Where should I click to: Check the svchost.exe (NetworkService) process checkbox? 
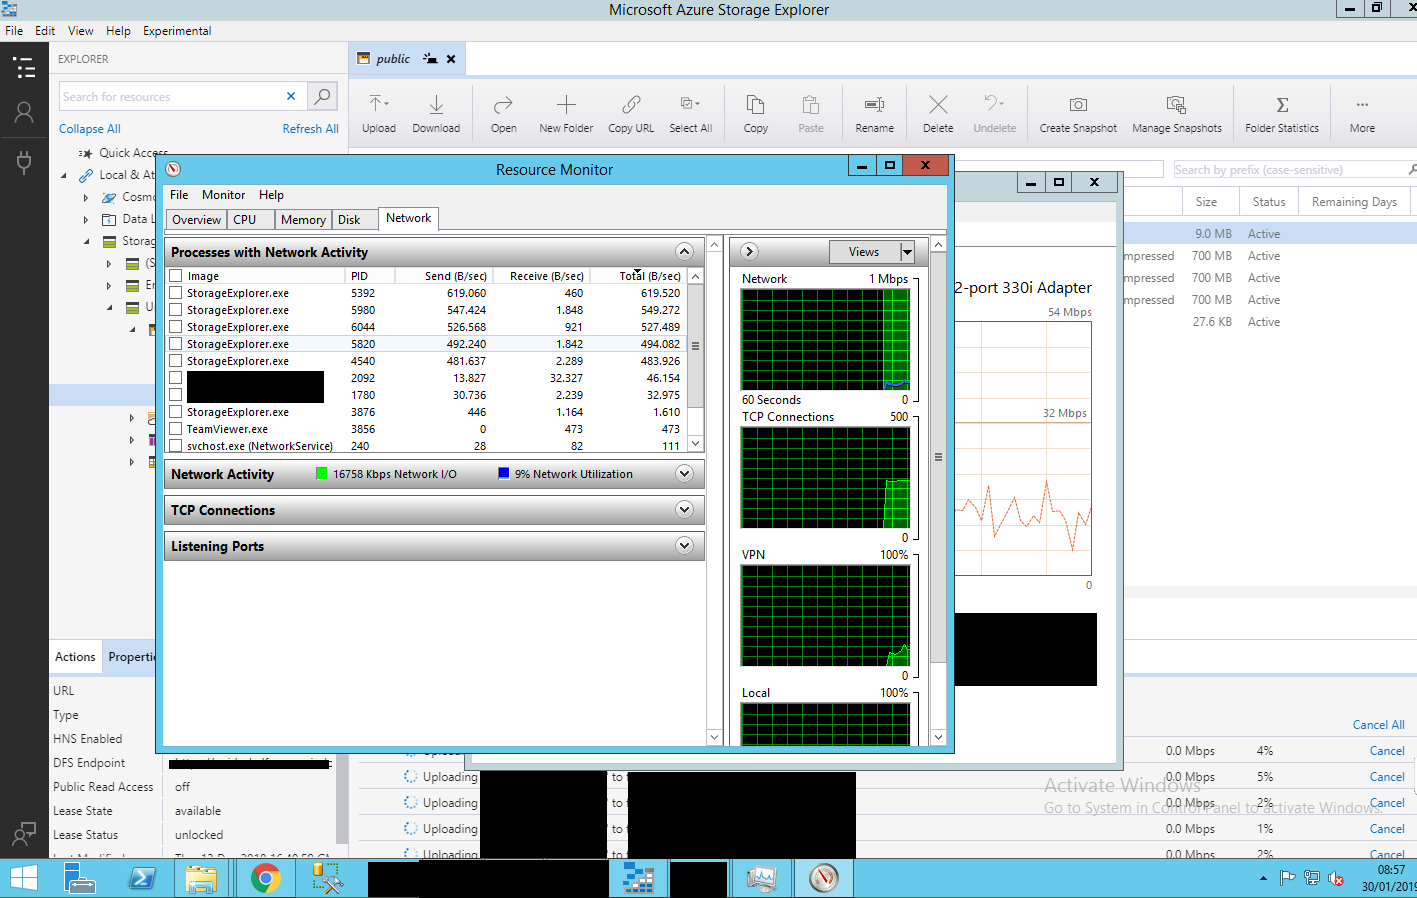[175, 445]
